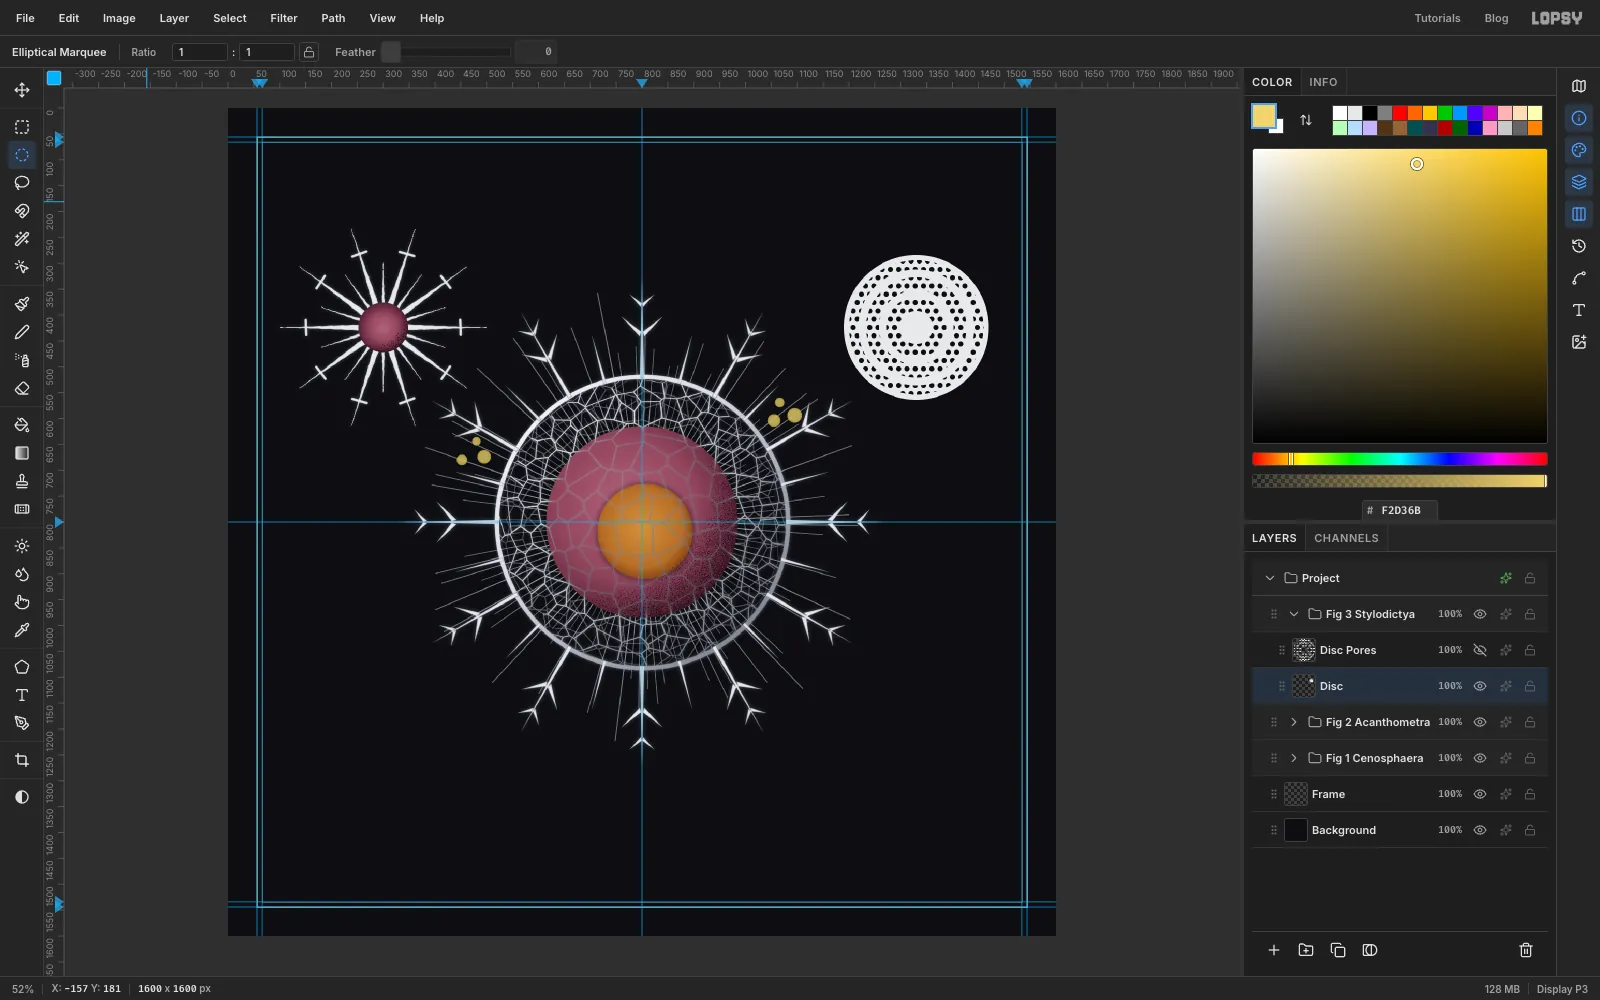This screenshot has width=1600, height=1000.
Task: Delete layer with the trash icon
Action: [x=1526, y=950]
